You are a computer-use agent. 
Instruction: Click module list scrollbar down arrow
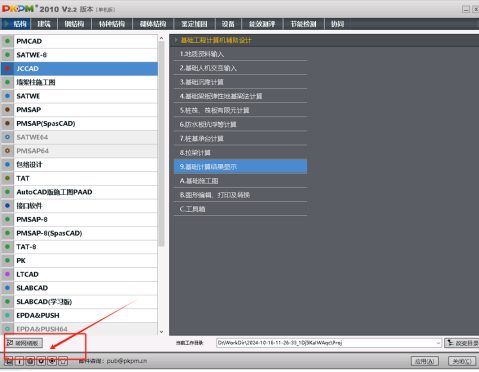tap(161, 332)
